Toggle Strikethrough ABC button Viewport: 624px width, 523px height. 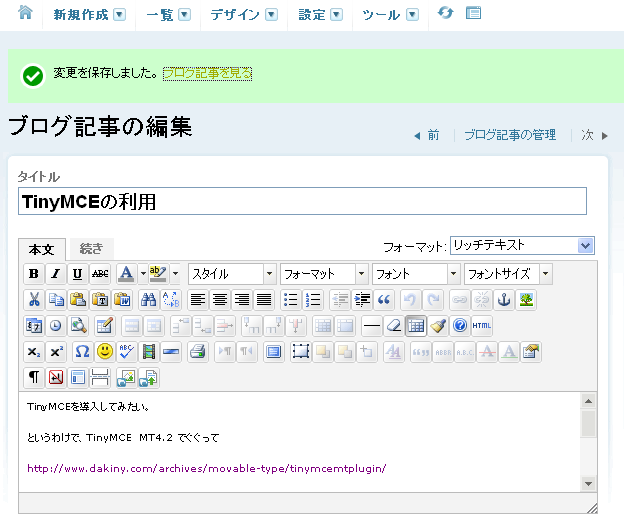[x=100, y=274]
